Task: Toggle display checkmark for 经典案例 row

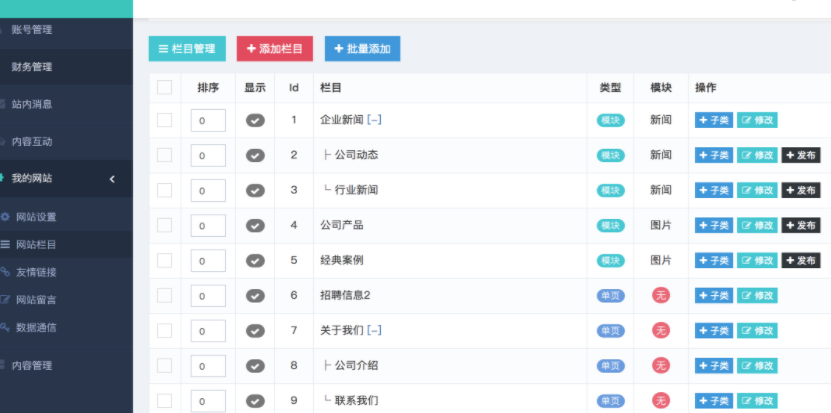Action: (x=255, y=260)
